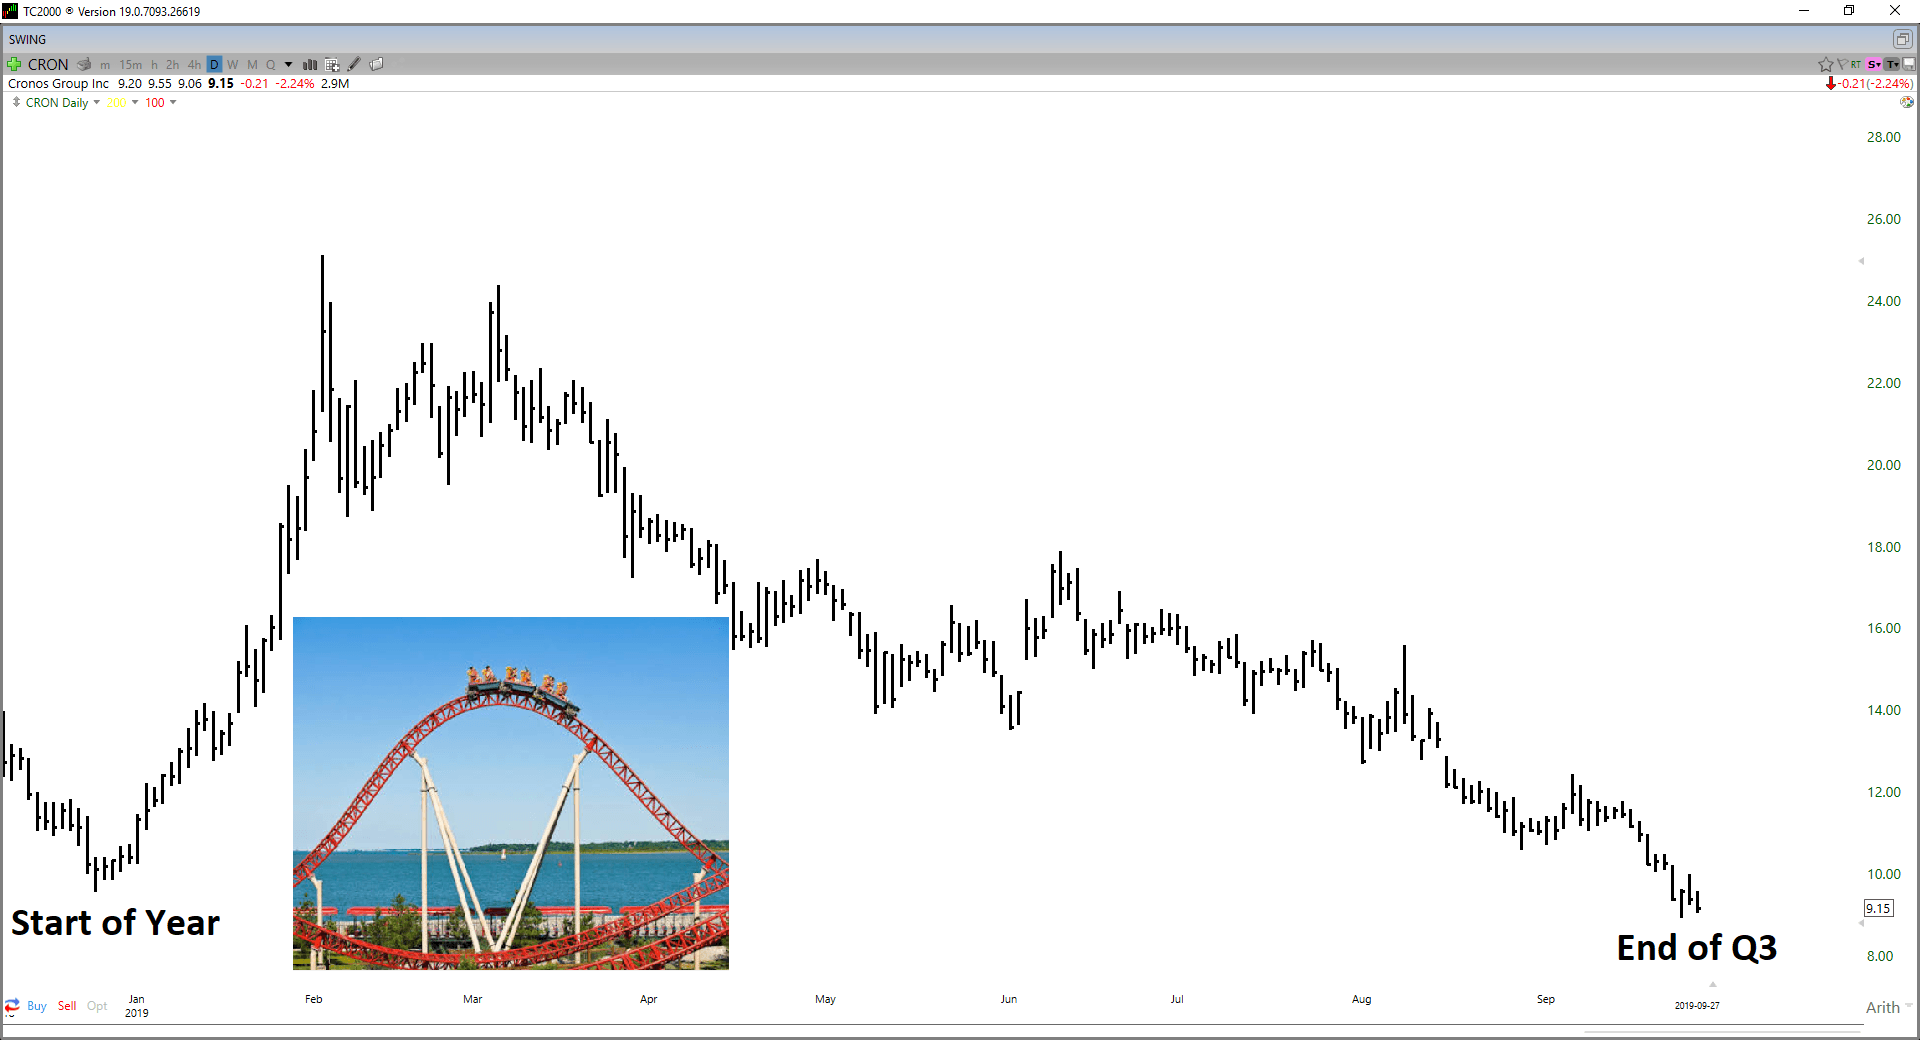Click the save layout floppy icon
Screen dimensions: 1920x1040
click(x=1909, y=64)
